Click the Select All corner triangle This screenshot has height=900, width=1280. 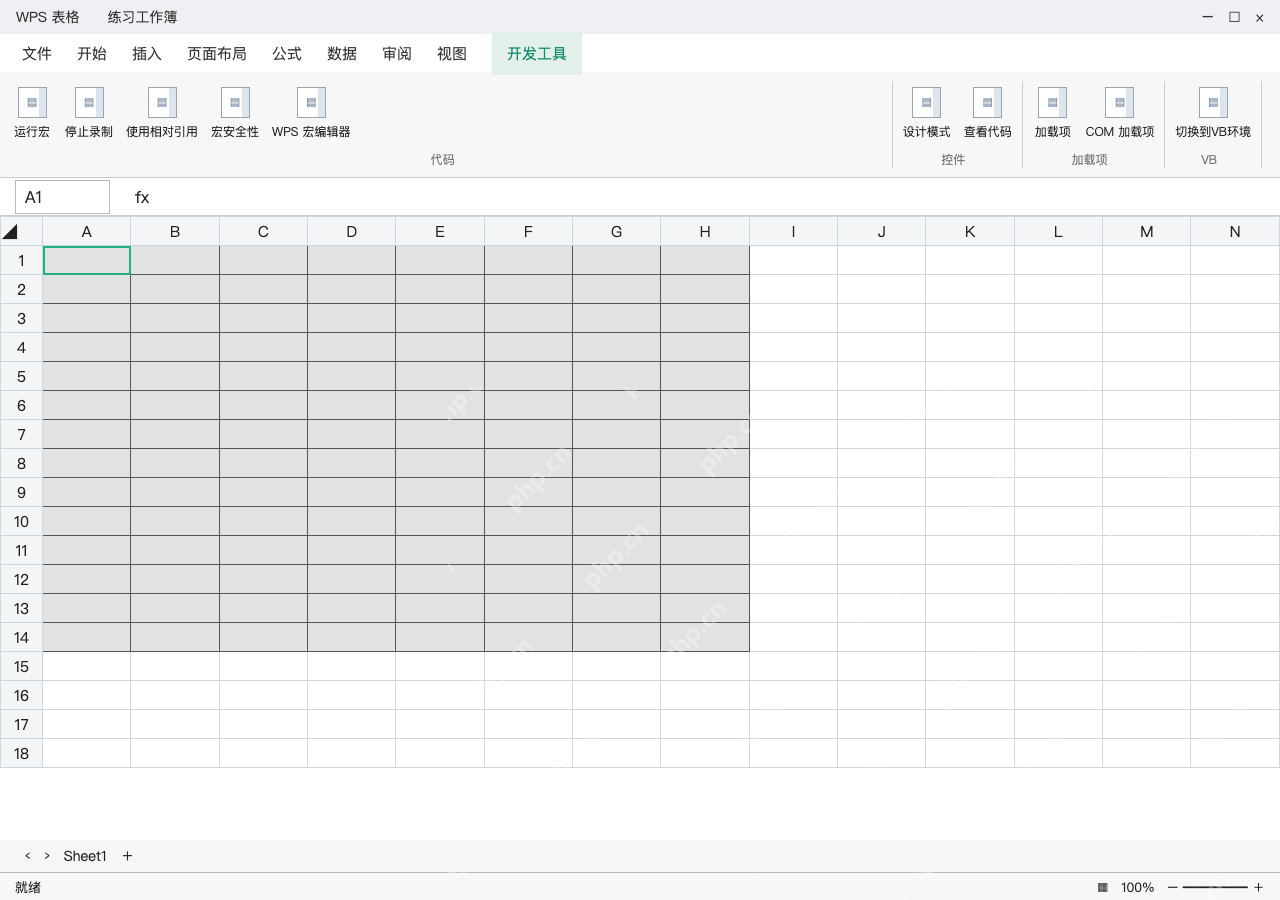click(10, 232)
